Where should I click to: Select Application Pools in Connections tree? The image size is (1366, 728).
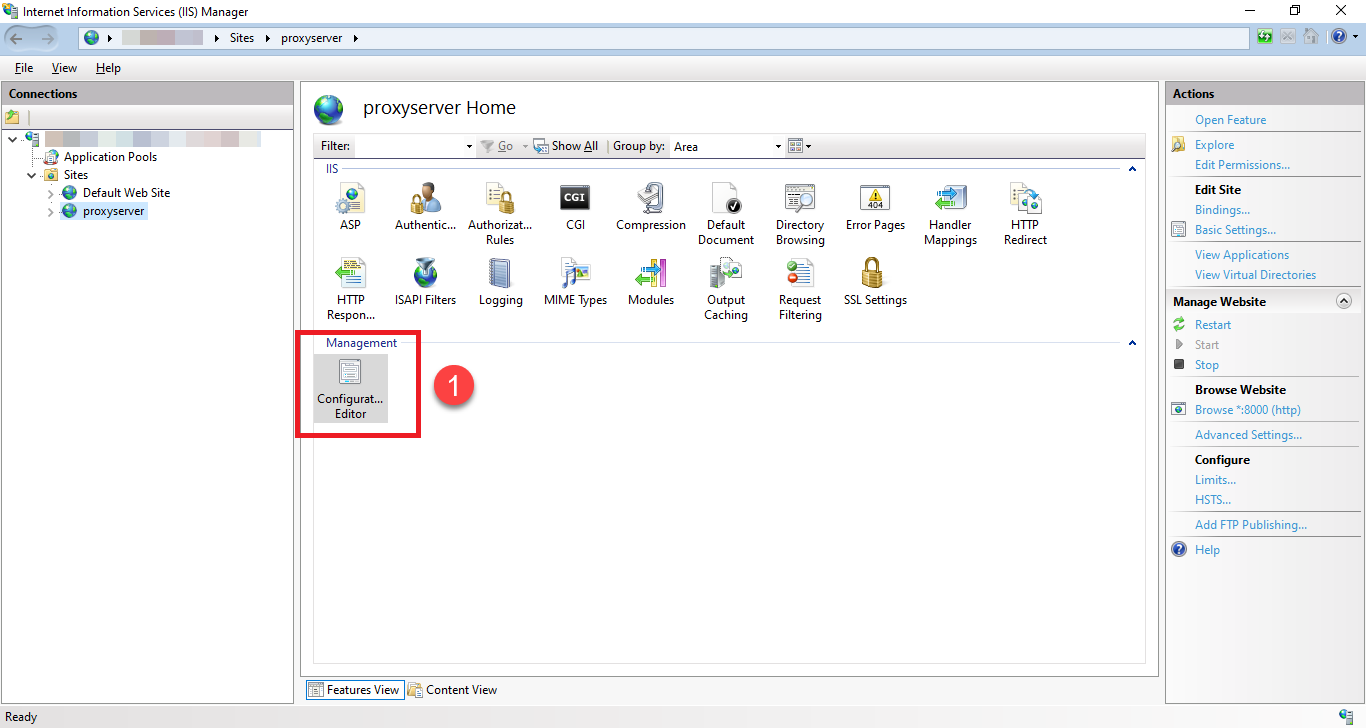coord(110,157)
